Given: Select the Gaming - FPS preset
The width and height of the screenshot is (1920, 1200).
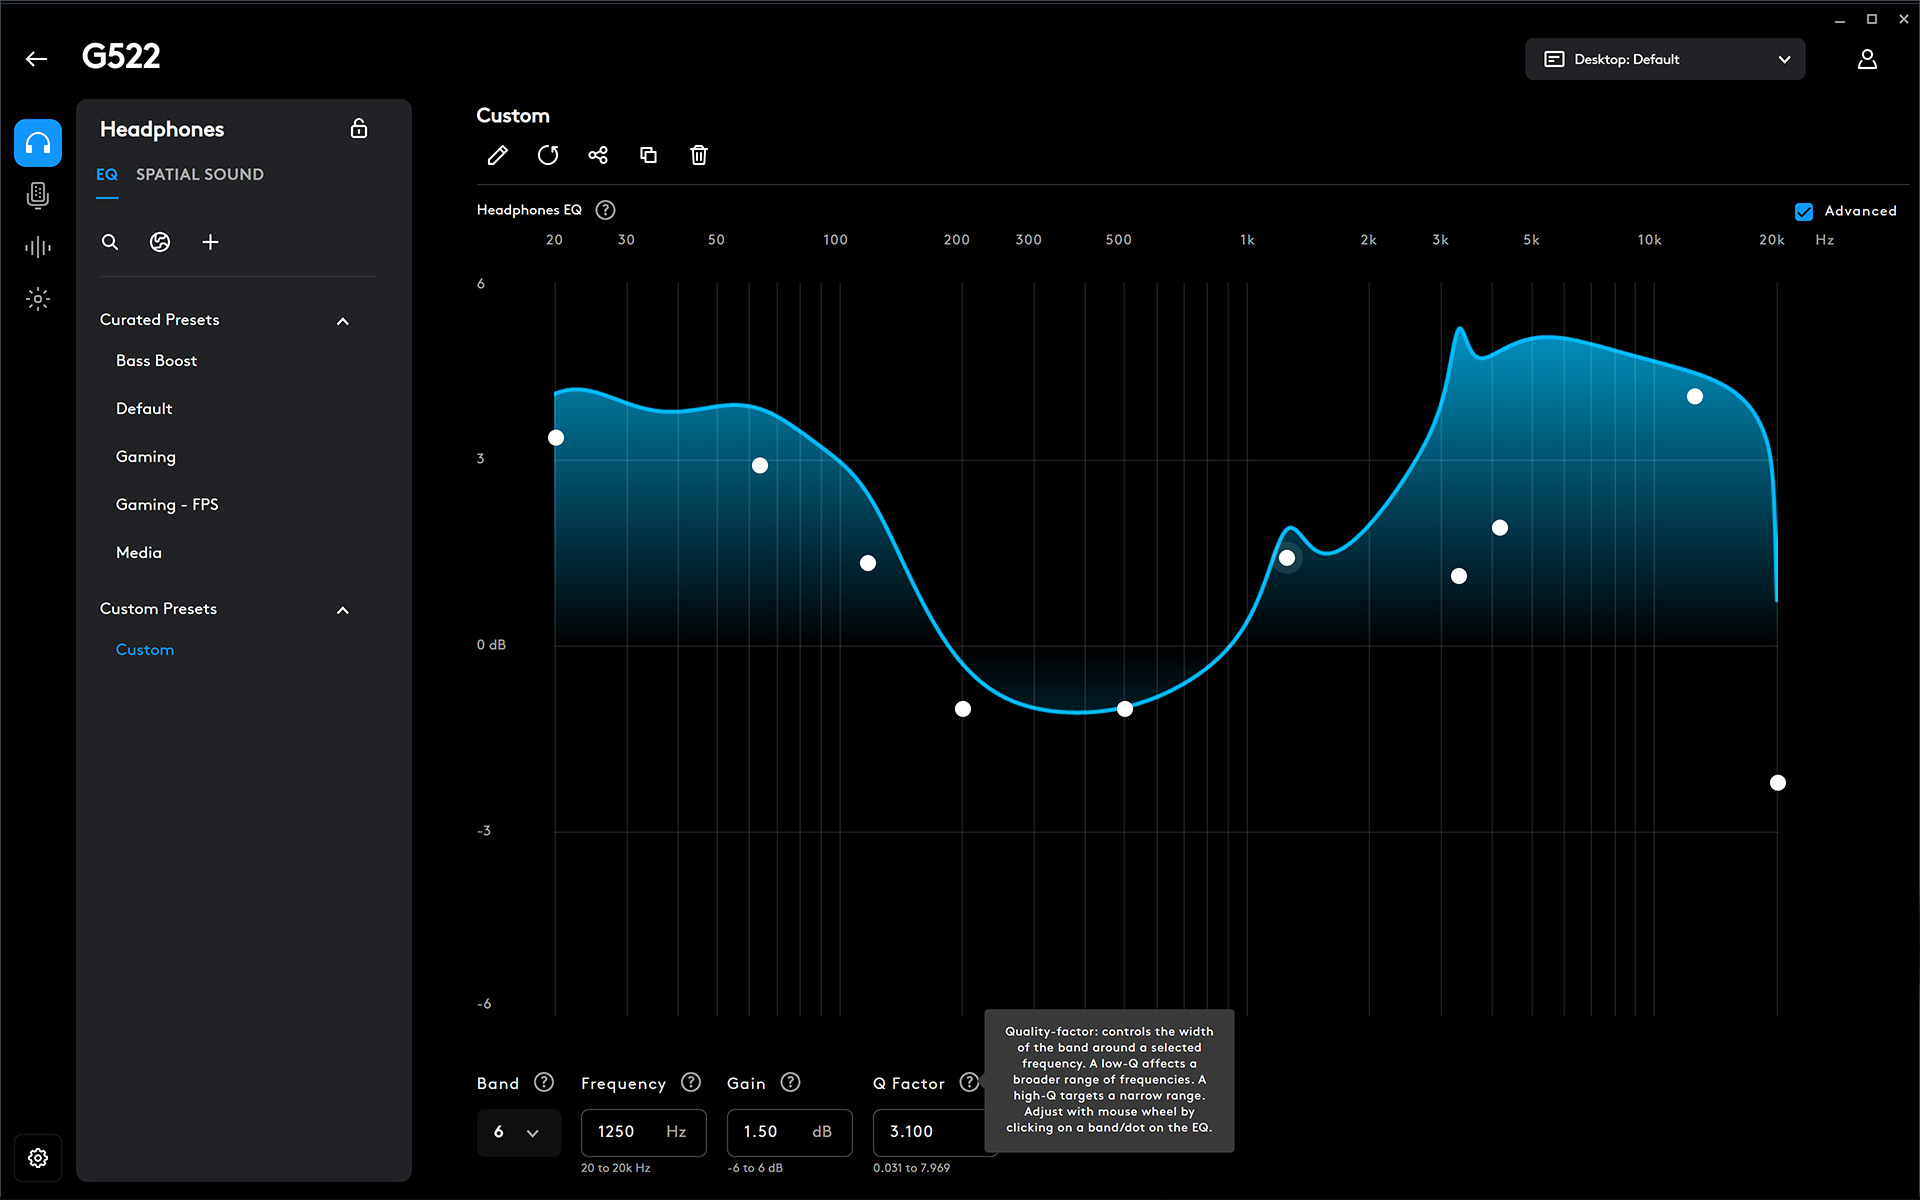Looking at the screenshot, I should point(167,505).
